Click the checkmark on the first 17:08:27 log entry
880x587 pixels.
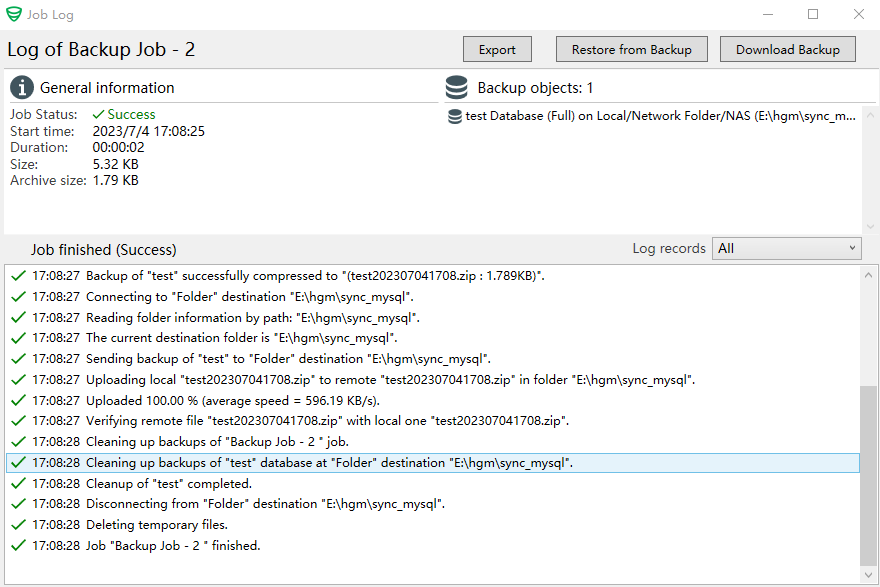pyautogui.click(x=17, y=275)
